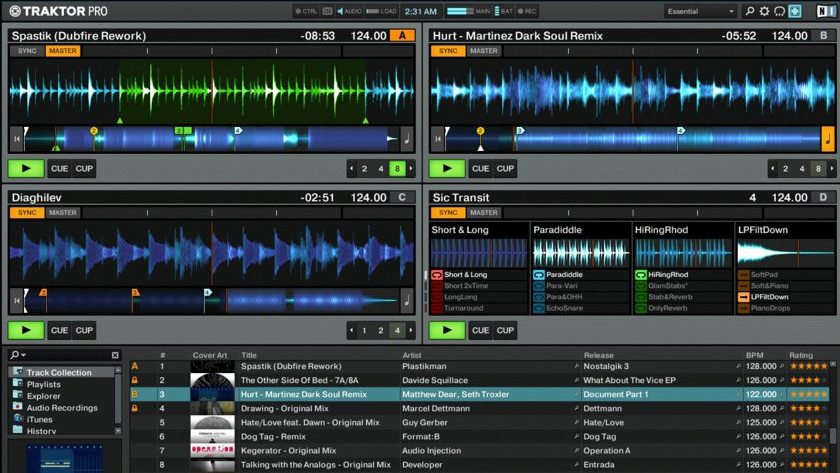The image size is (840, 473).
Task: Play remix deck D Sic Transit
Action: 447,330
